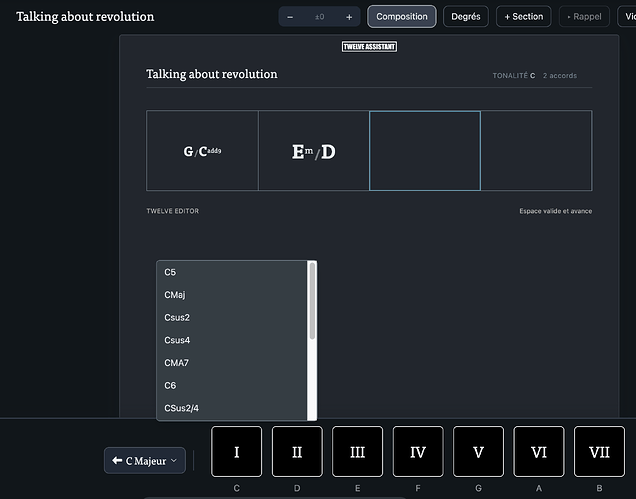Select degree IV (F)
The height and width of the screenshot is (499, 636).
click(418, 452)
